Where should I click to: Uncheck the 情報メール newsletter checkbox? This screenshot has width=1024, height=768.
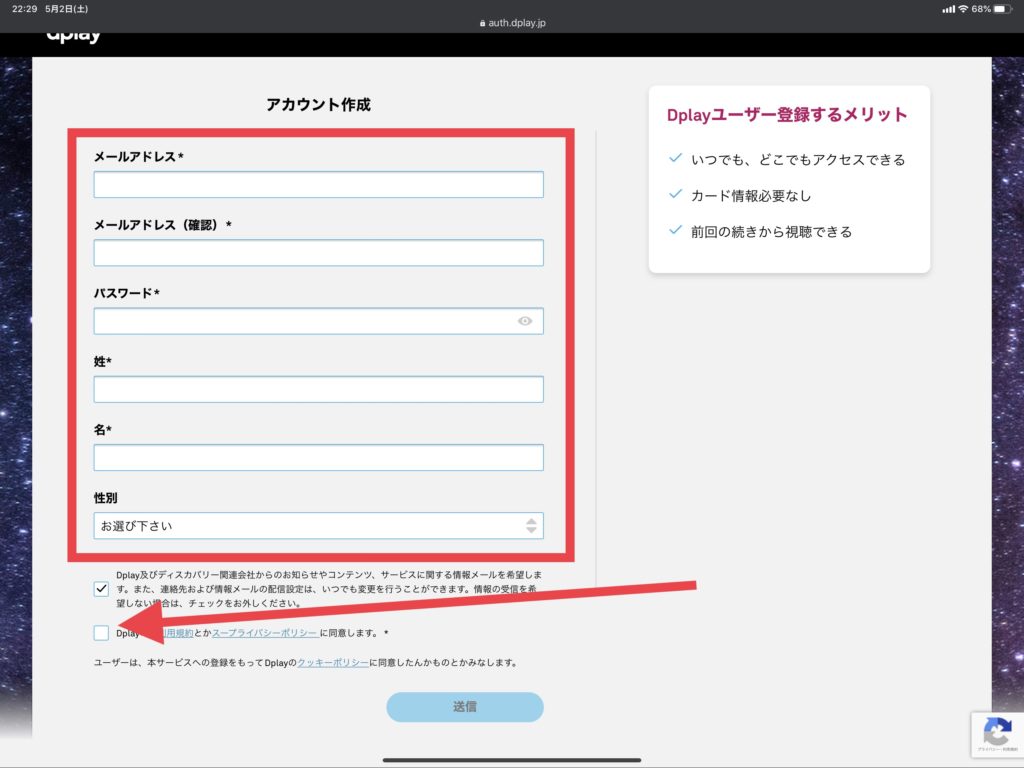coord(101,589)
